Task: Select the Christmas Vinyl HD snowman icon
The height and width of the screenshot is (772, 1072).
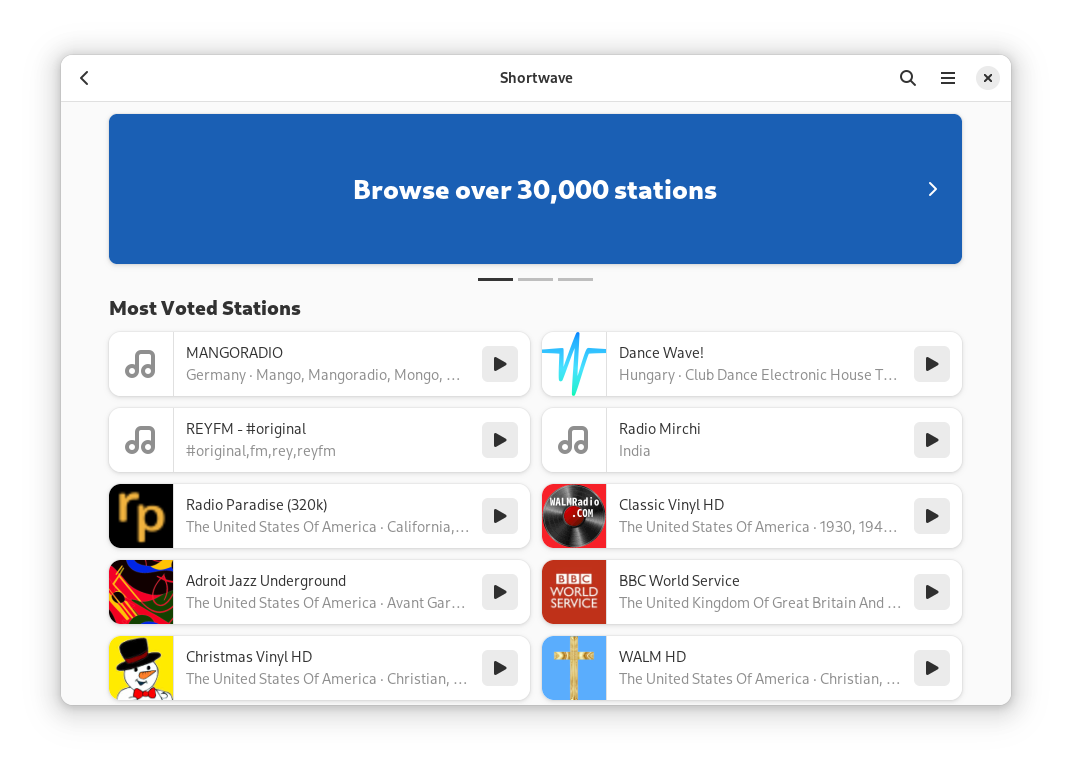Action: point(141,668)
